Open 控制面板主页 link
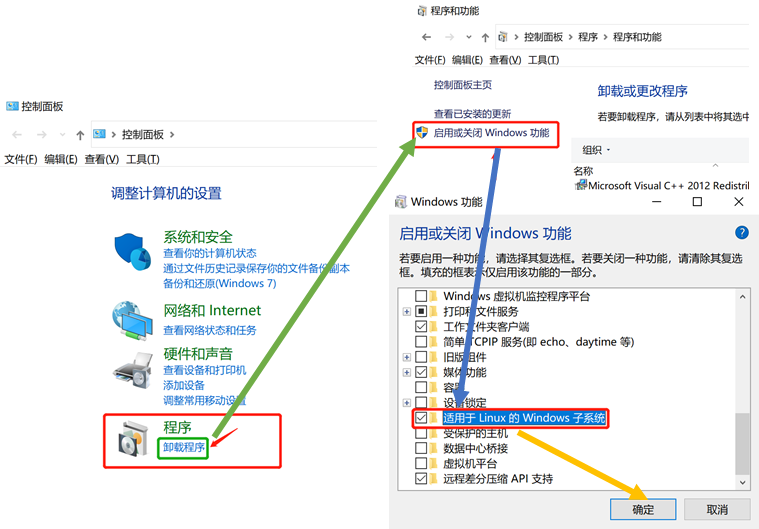The image size is (759, 529). [463, 85]
